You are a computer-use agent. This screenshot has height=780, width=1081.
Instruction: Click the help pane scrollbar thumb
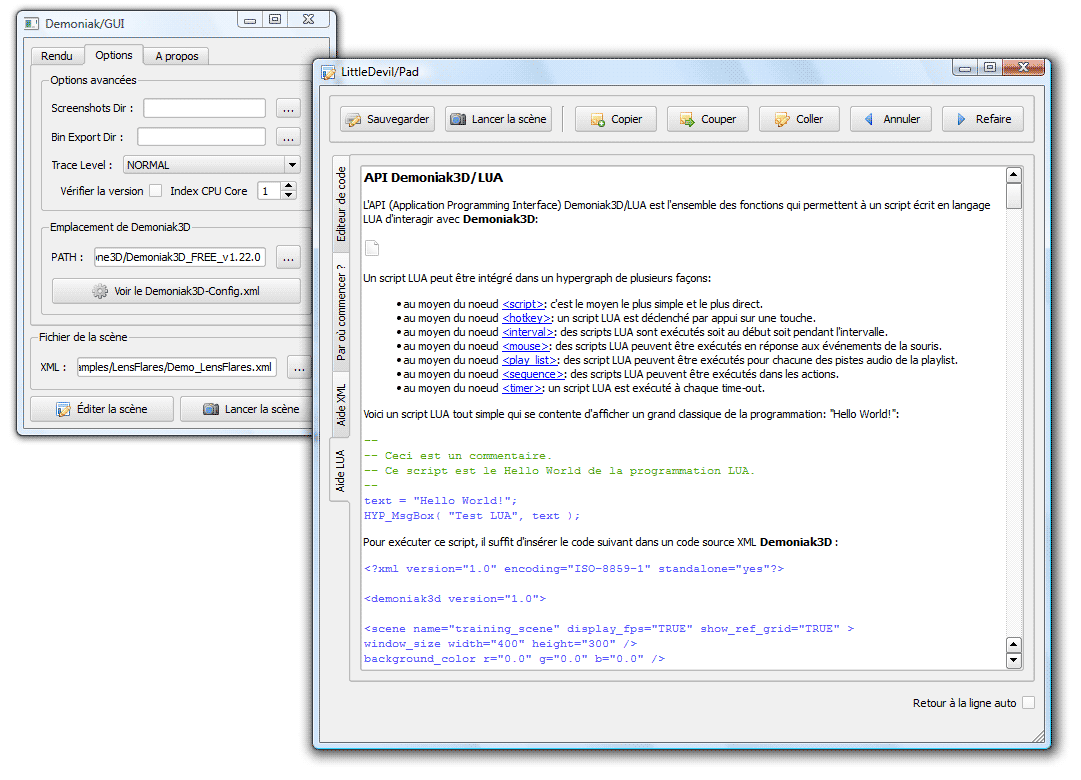coord(1013,195)
